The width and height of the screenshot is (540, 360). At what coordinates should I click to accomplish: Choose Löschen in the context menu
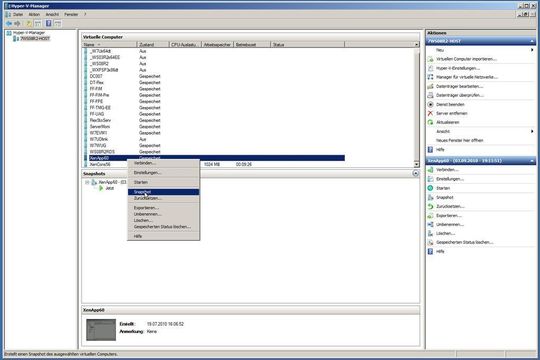(164, 220)
